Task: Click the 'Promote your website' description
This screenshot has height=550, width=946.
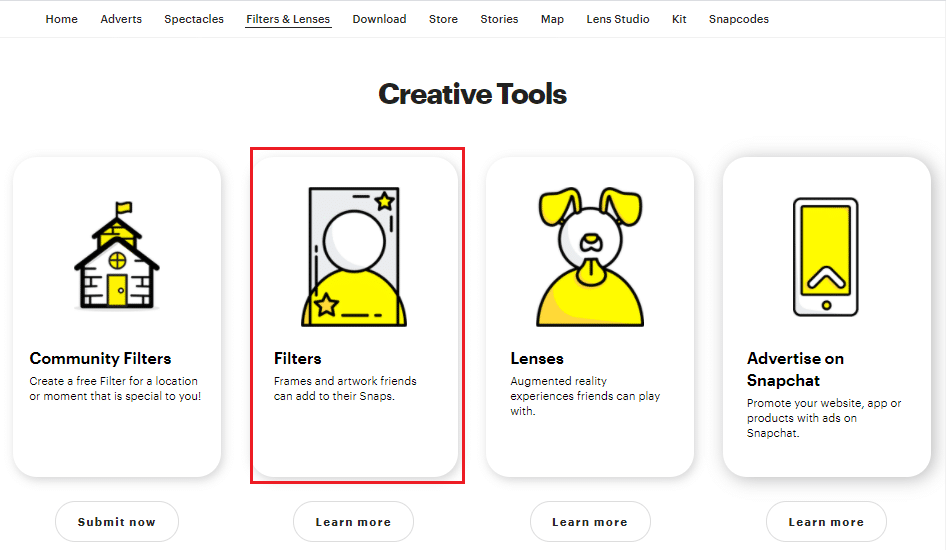Action: (x=824, y=418)
